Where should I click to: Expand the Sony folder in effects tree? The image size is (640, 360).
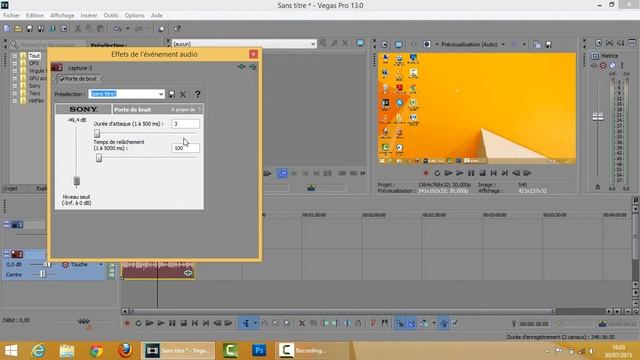15,86
